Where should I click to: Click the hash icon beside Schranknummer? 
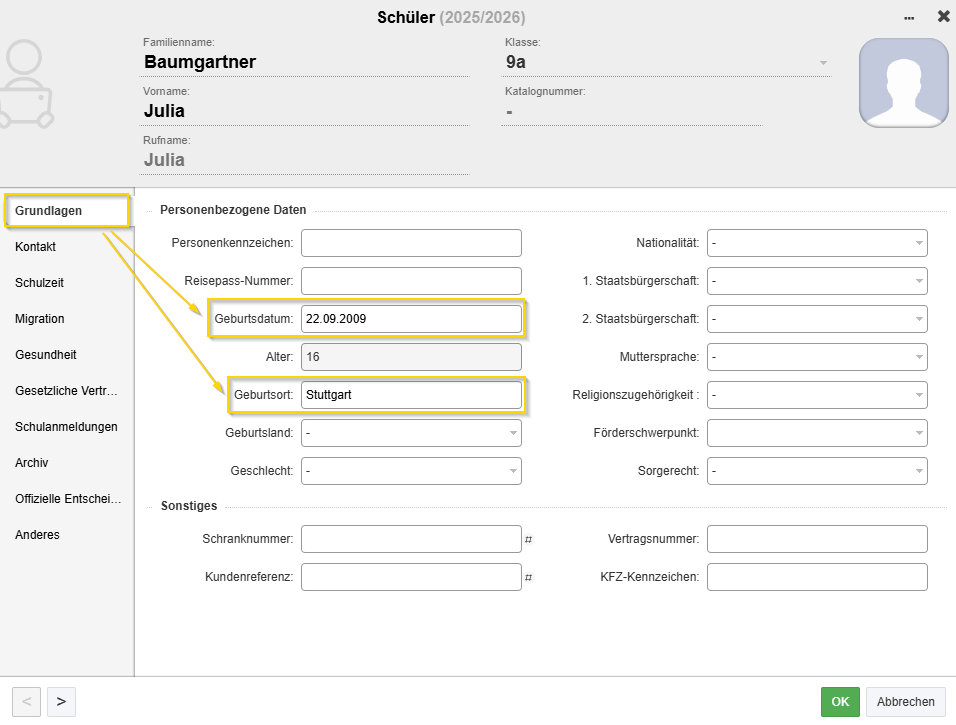tap(529, 540)
